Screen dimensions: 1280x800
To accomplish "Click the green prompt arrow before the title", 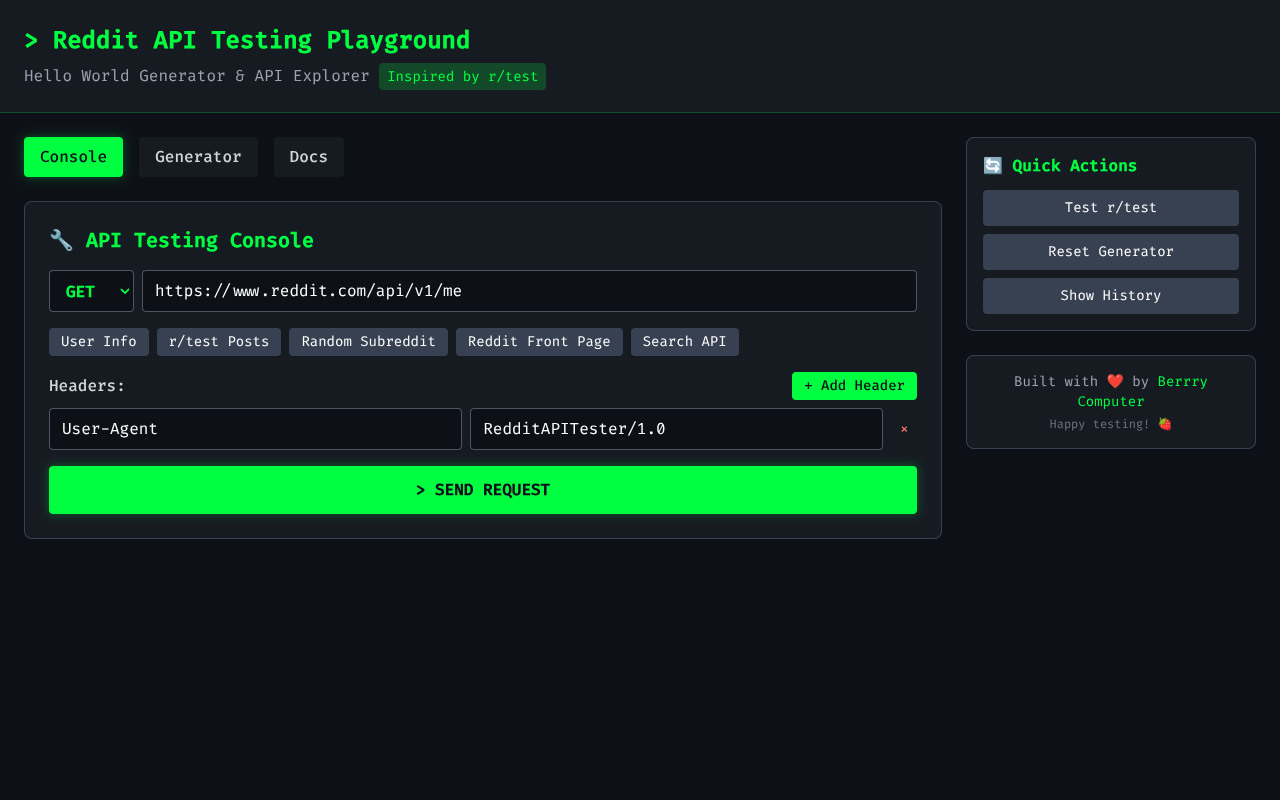I will (x=31, y=40).
